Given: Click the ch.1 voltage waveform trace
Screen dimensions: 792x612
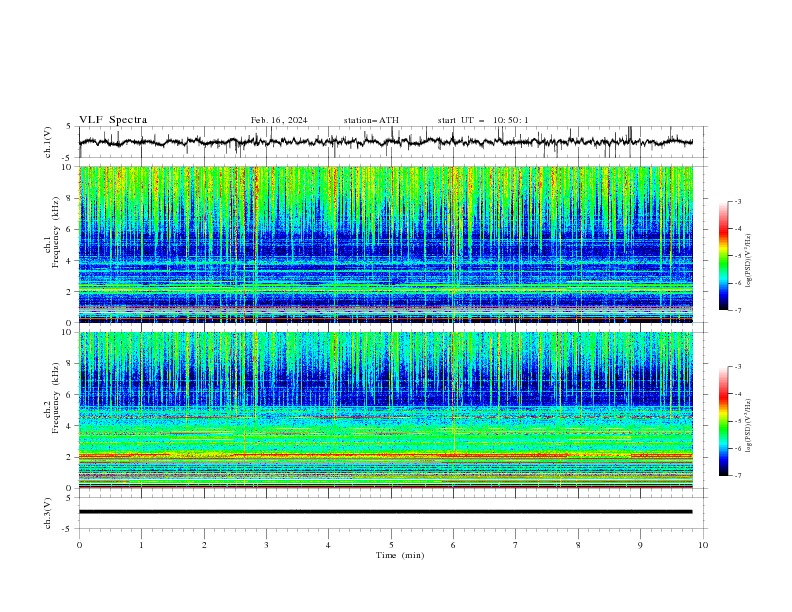Looking at the screenshot, I should (x=385, y=142).
